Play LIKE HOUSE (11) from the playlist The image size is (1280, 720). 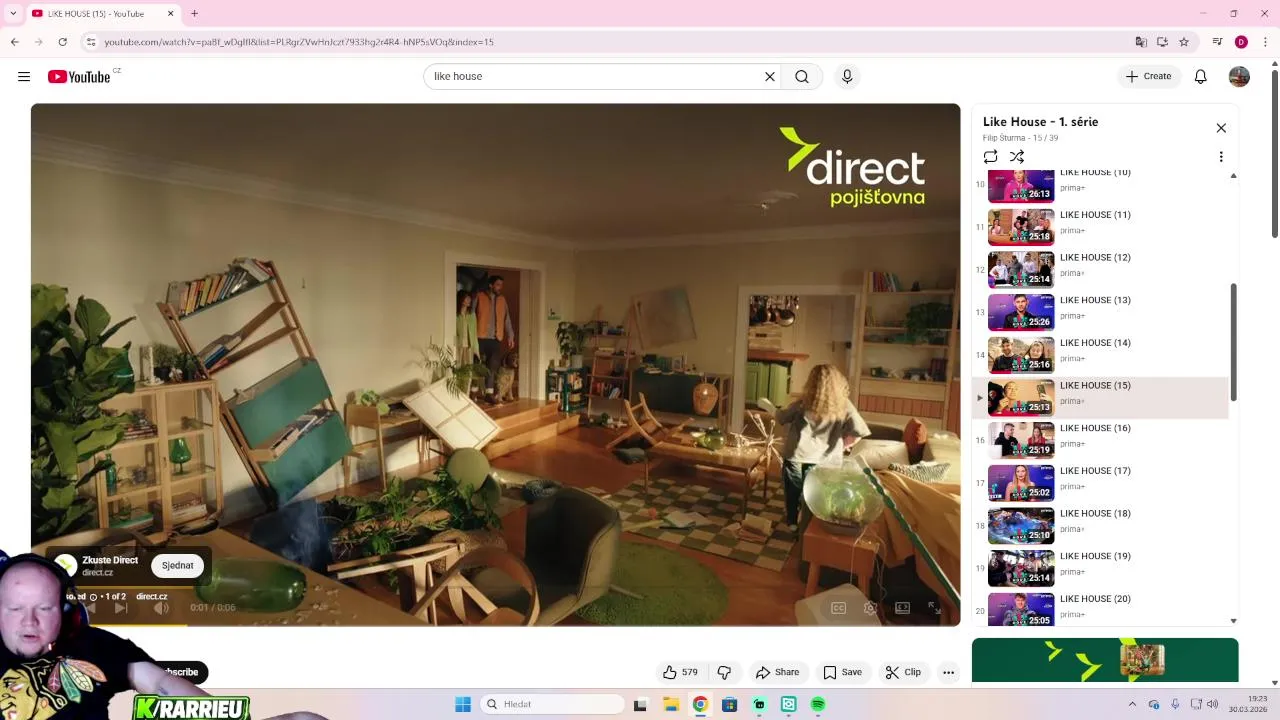tap(1100, 227)
